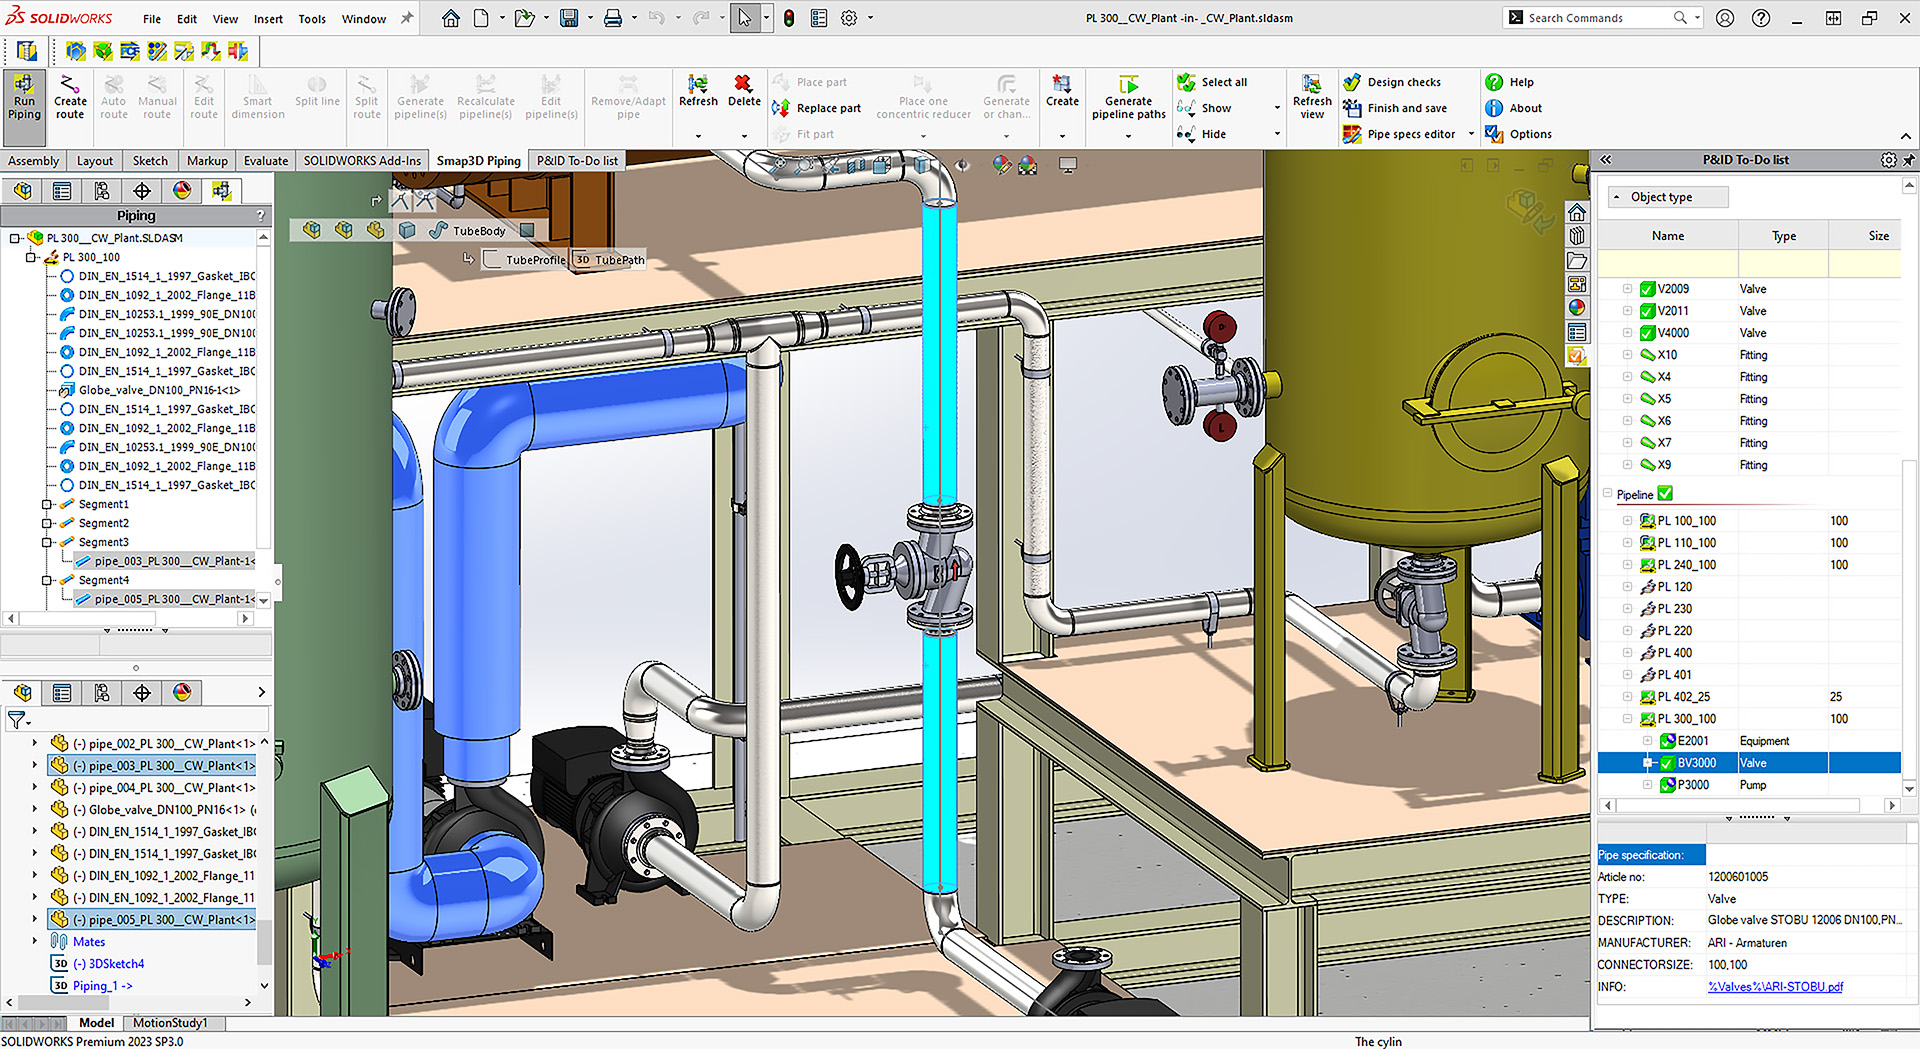Open the Insert menu
Image resolution: width=1920 pixels, height=1049 pixels.
point(268,19)
